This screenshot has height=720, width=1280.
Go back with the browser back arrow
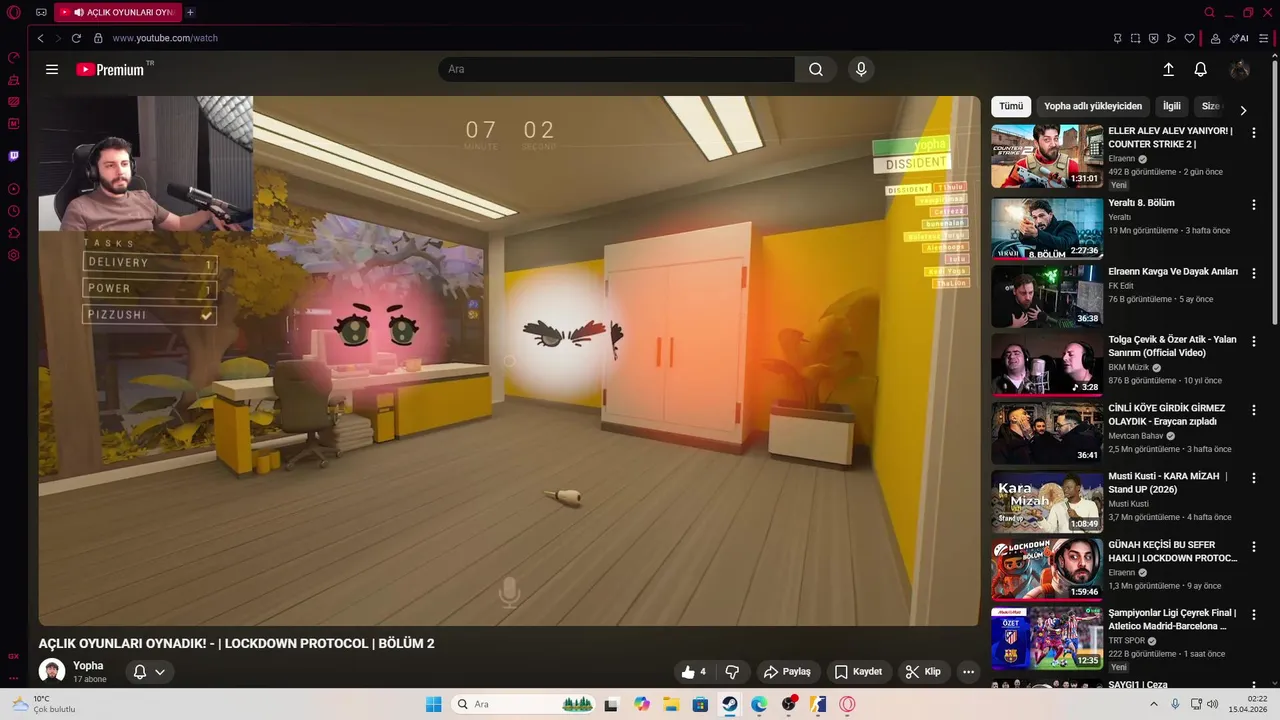[40, 38]
